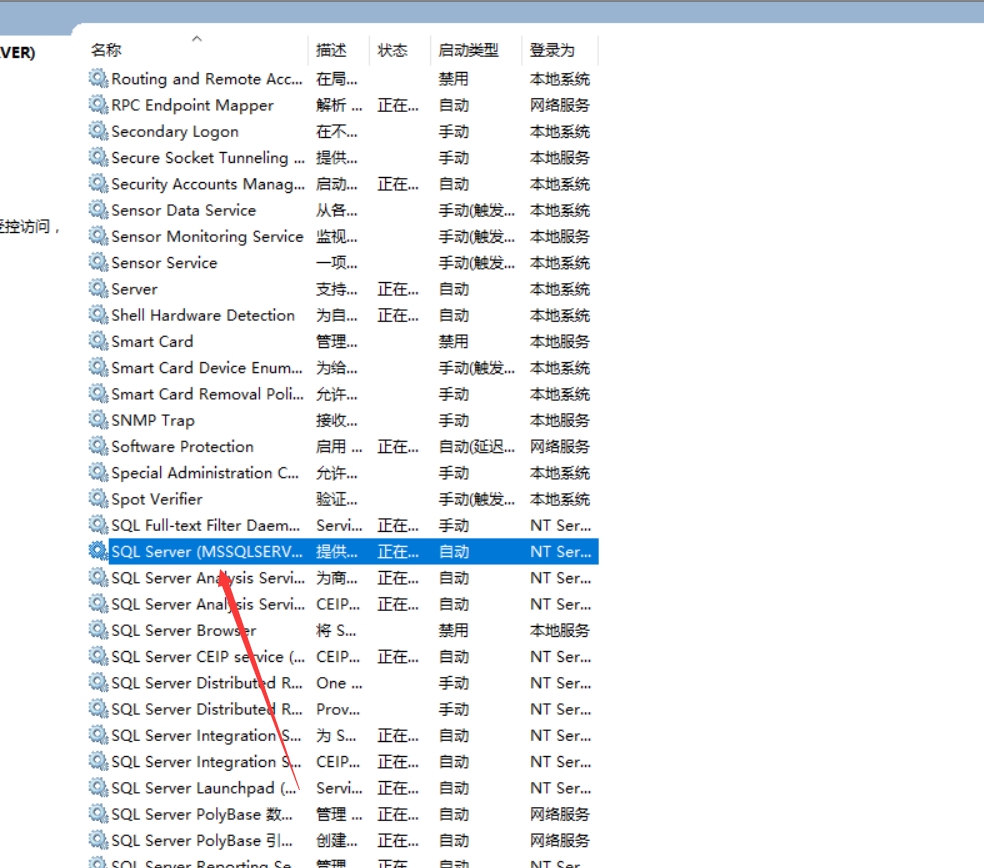Click SQL Full-text Filter Daemon gear icon
The height and width of the screenshot is (868, 984).
click(x=98, y=525)
